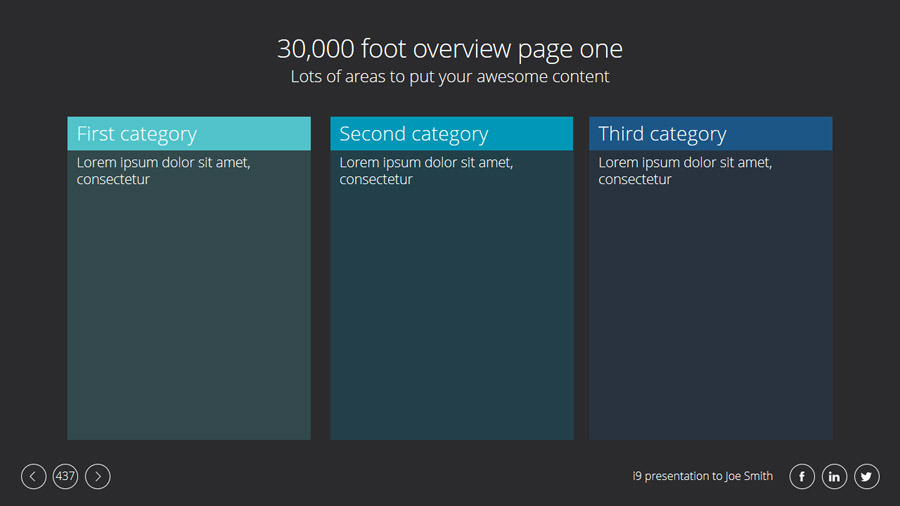The image size is (900, 506).
Task: Click Lorem ipsum text under First category
Action: tap(163, 171)
